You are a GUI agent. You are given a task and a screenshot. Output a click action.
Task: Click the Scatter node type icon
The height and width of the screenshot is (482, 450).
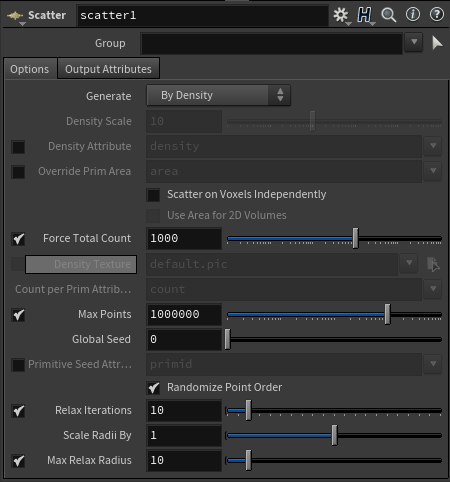point(15,16)
